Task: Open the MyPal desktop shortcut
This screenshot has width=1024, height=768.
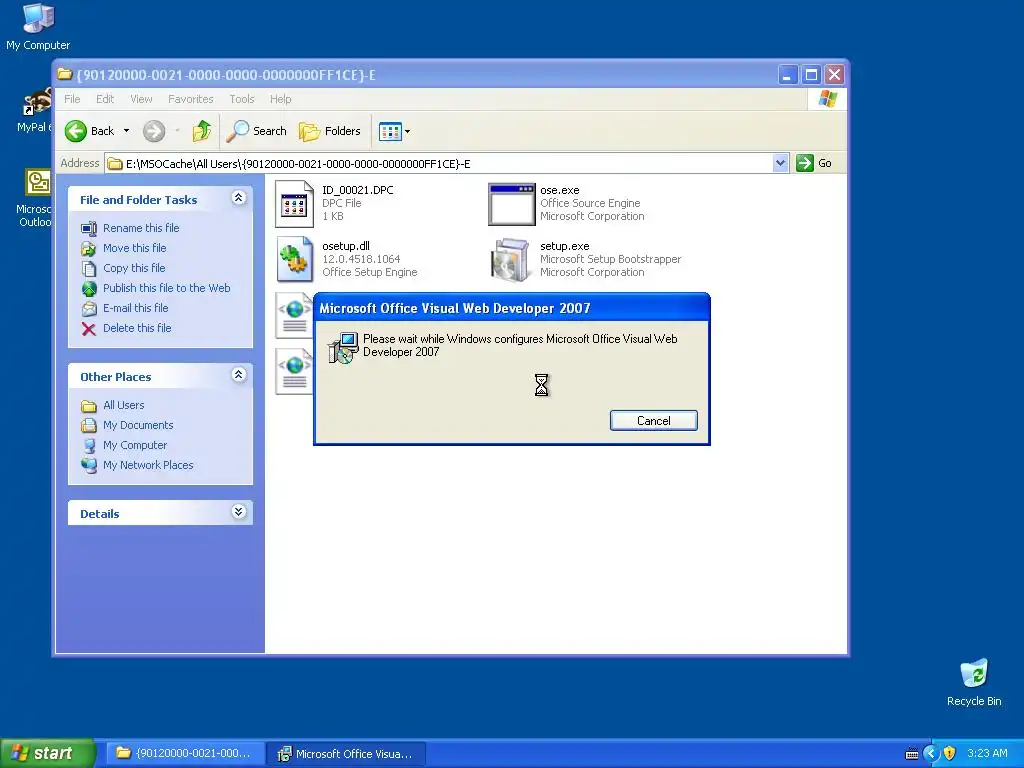Action: point(36,111)
